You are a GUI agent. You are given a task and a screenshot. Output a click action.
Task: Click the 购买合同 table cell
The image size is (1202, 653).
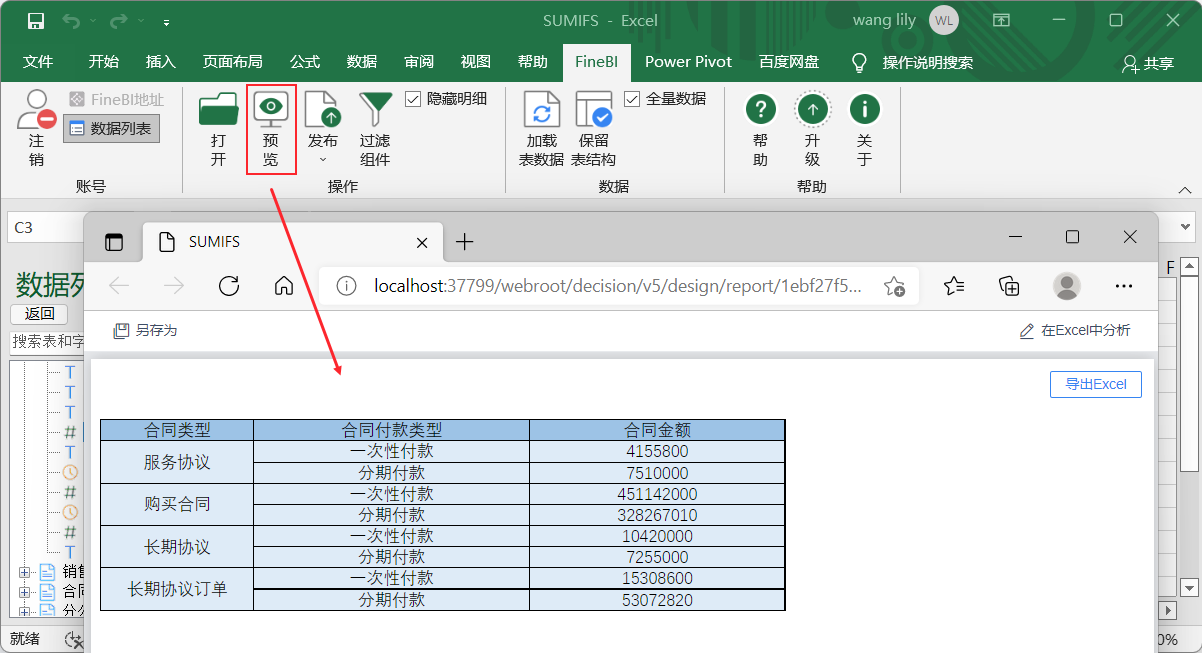click(x=177, y=504)
